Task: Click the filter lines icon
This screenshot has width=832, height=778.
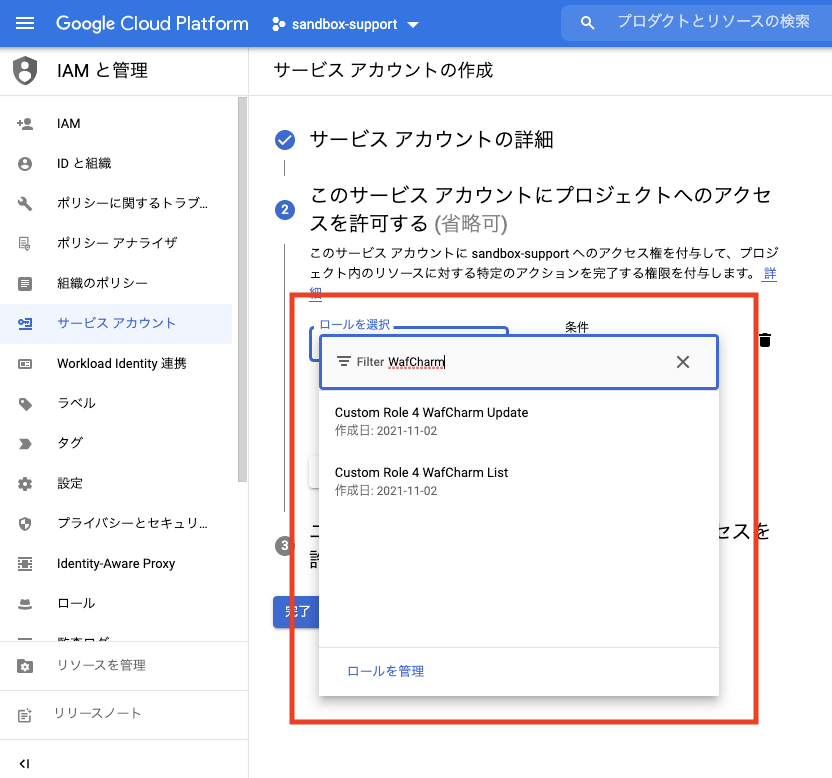Action: tap(344, 362)
